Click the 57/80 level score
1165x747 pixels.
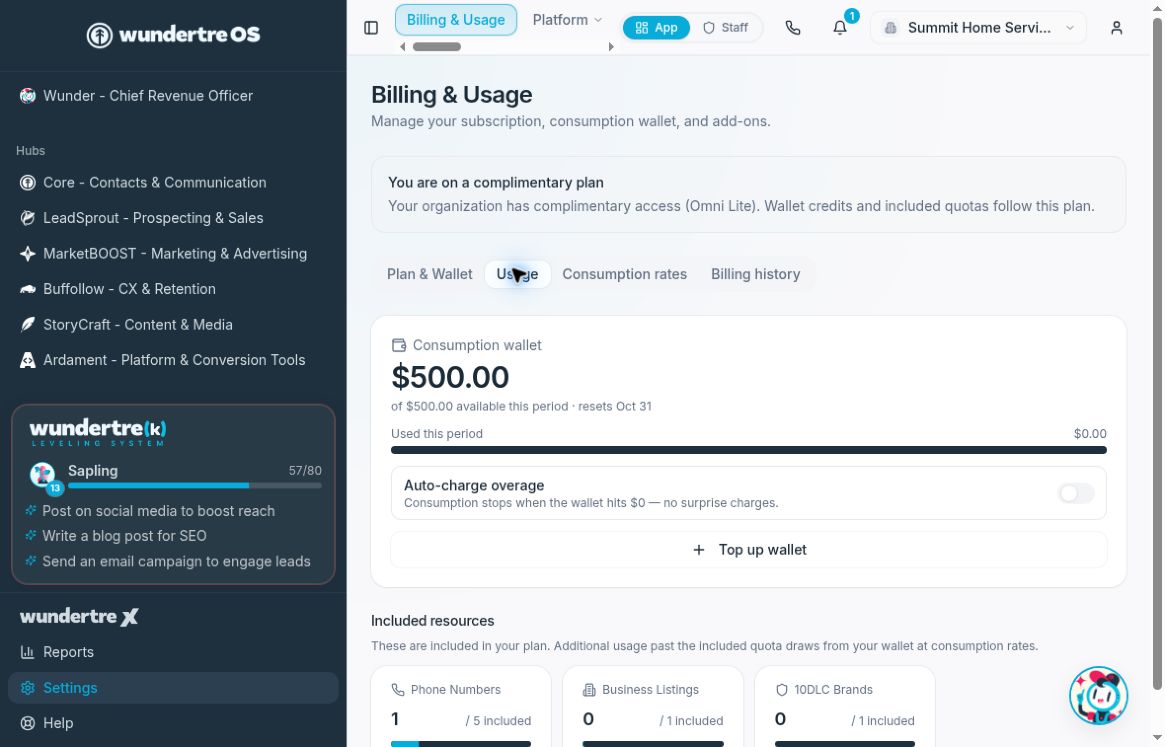(305, 470)
